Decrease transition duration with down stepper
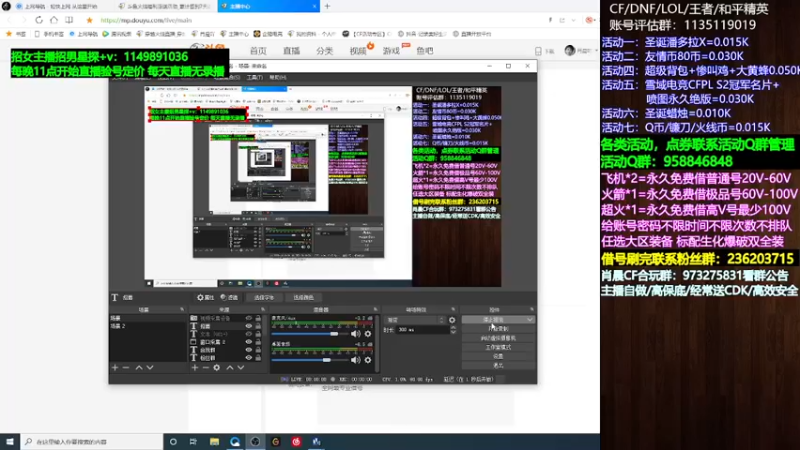 (x=453, y=332)
